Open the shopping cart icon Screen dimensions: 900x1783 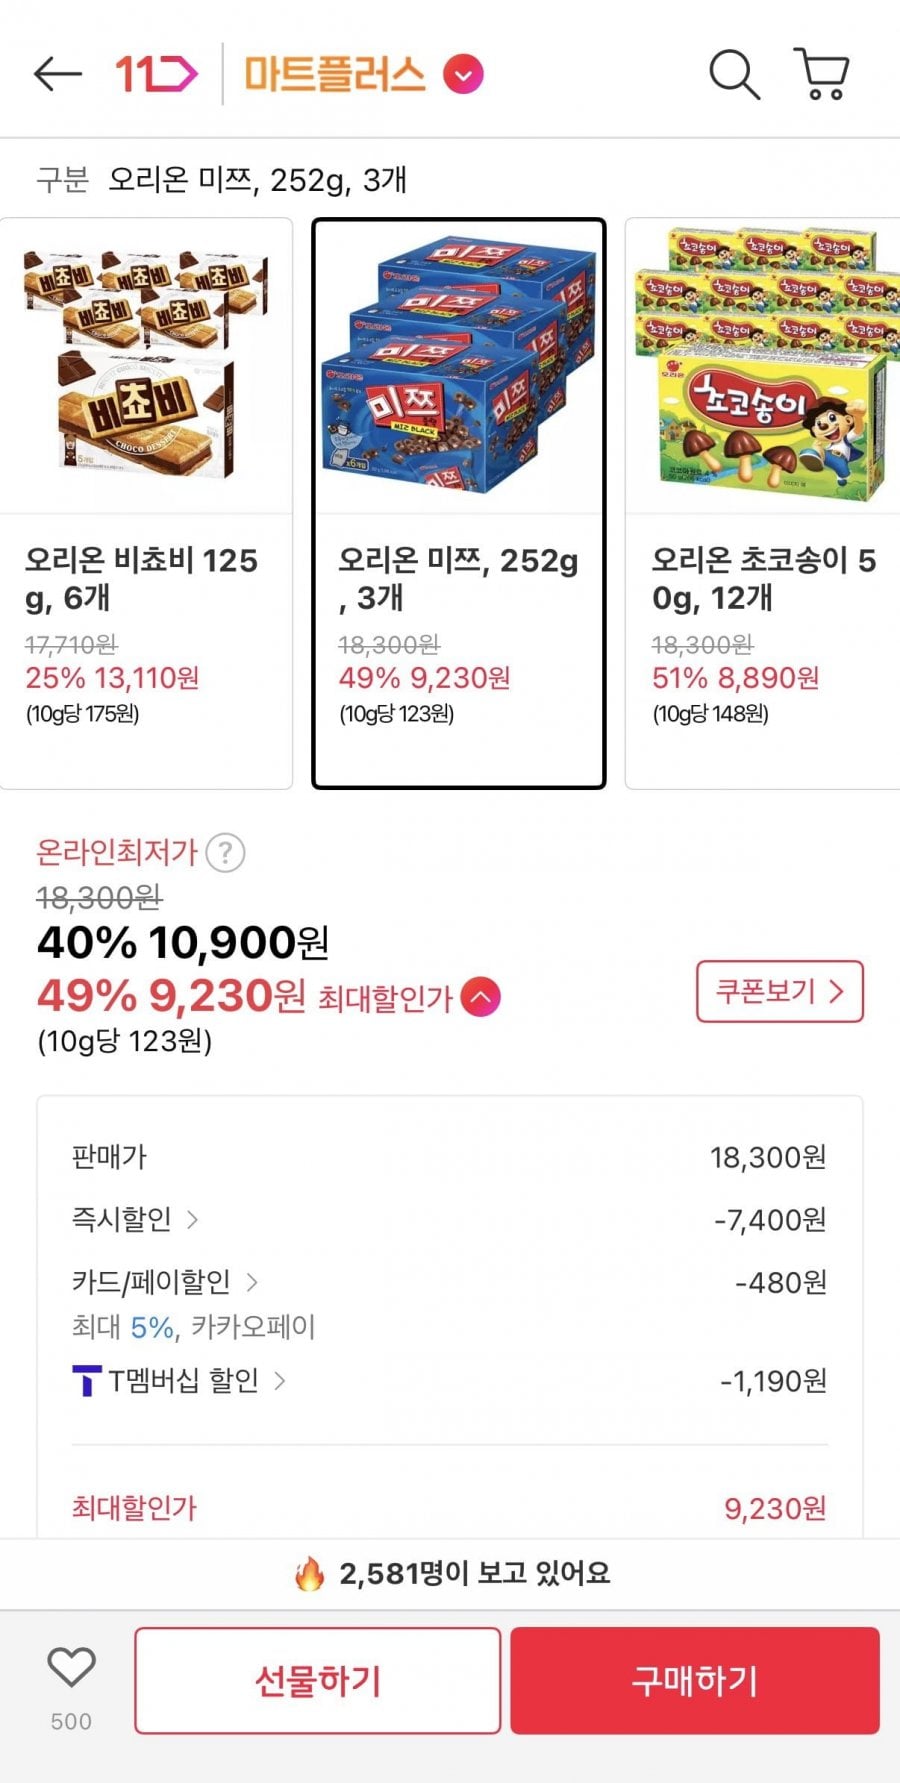click(822, 74)
